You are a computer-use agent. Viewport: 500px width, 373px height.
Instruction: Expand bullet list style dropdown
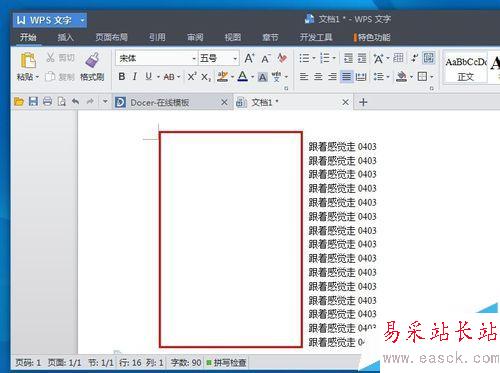pos(314,58)
